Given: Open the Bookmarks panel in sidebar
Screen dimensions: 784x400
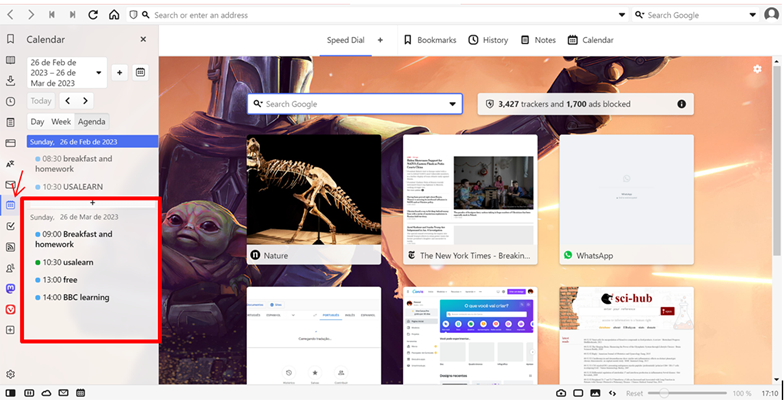Looking at the screenshot, I should [10, 40].
